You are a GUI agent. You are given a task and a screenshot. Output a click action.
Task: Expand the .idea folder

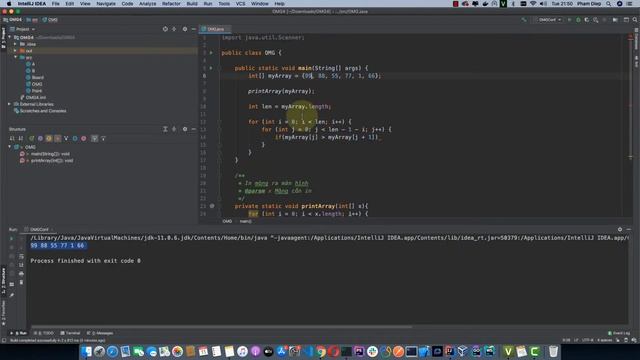(x=15, y=44)
